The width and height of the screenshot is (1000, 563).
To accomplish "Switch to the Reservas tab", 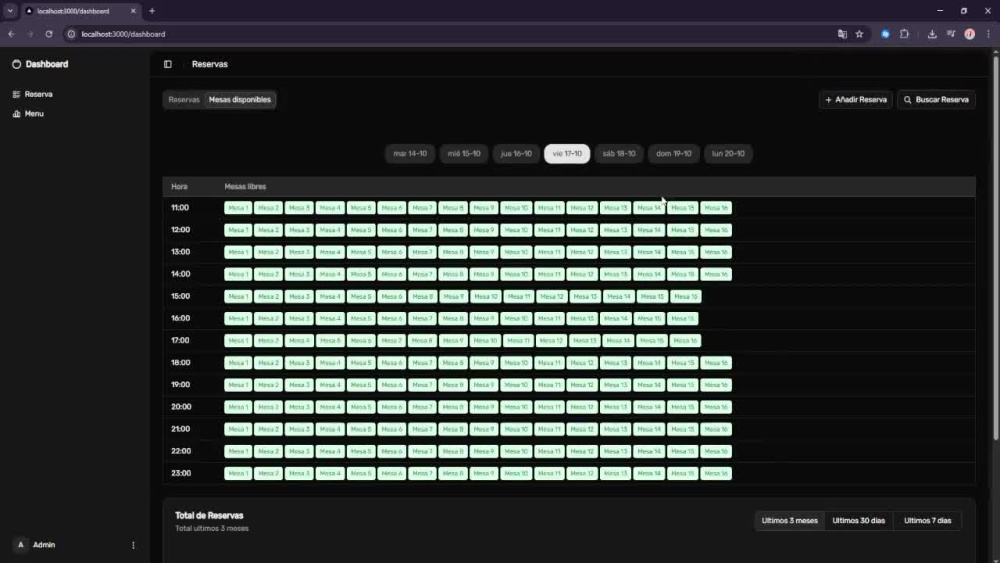I will point(184,99).
